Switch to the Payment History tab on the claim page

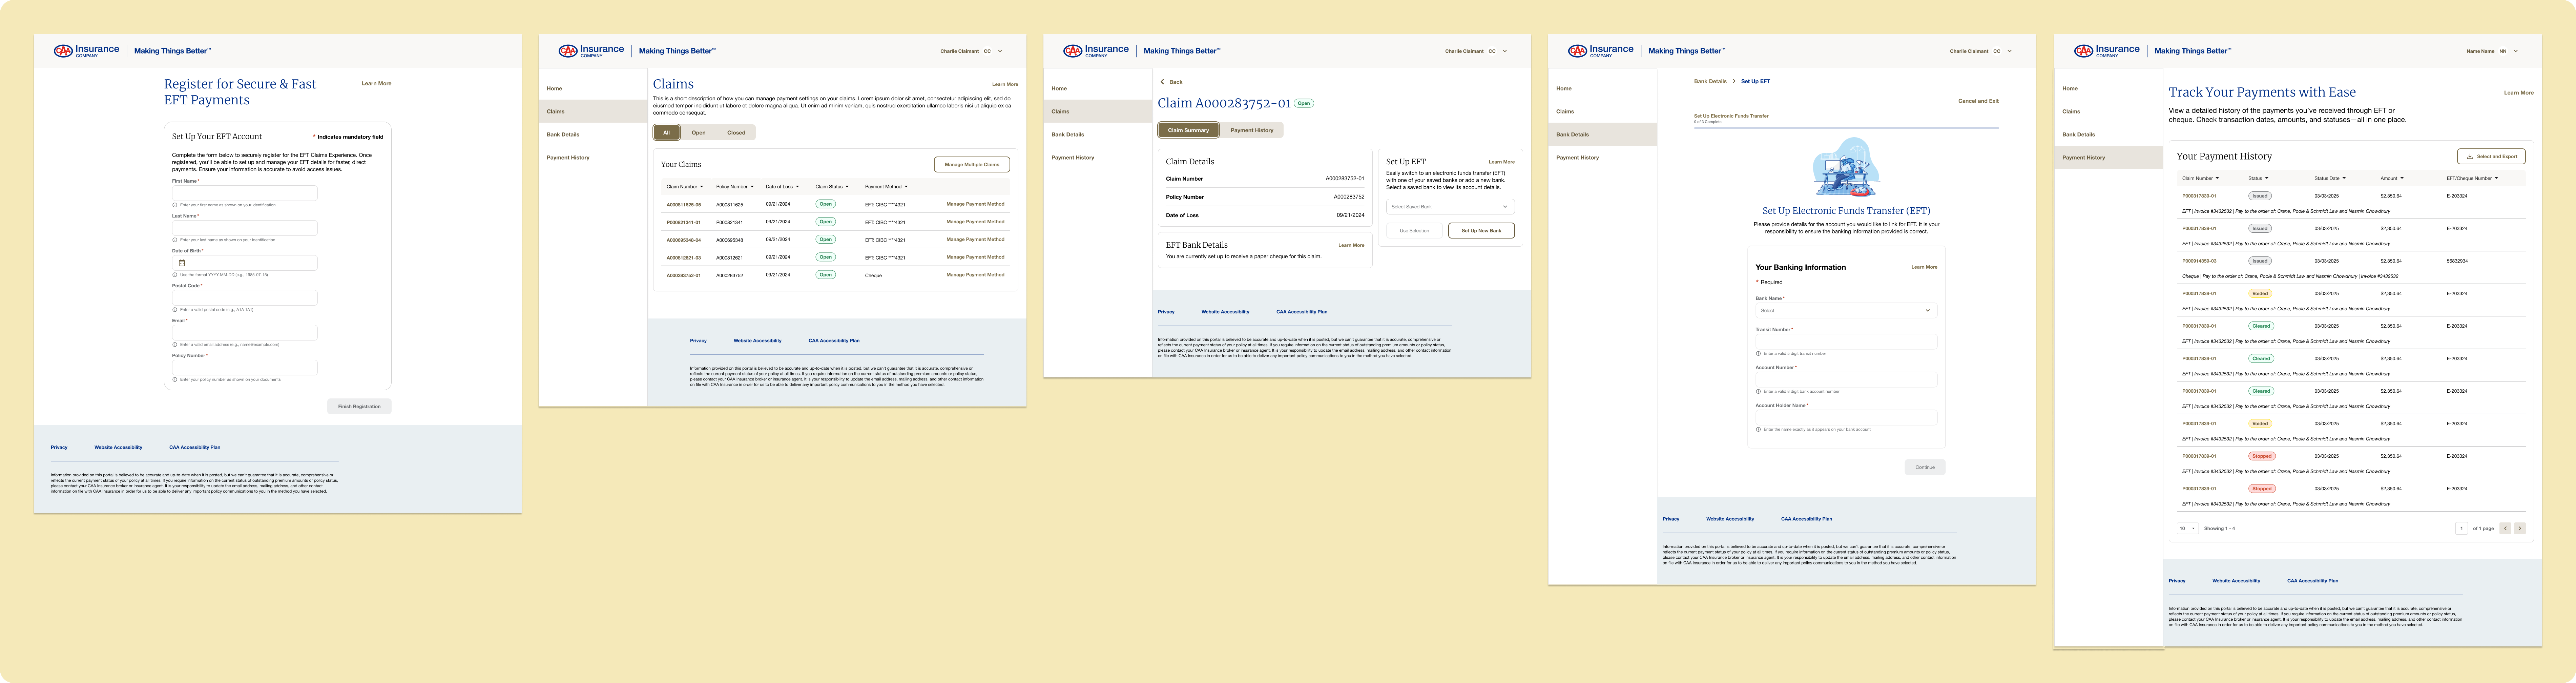click(x=1252, y=130)
